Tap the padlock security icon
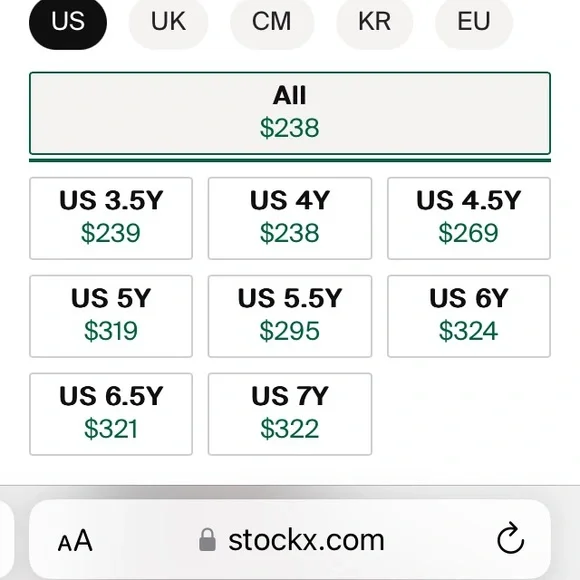580x580 pixels. coord(208,539)
